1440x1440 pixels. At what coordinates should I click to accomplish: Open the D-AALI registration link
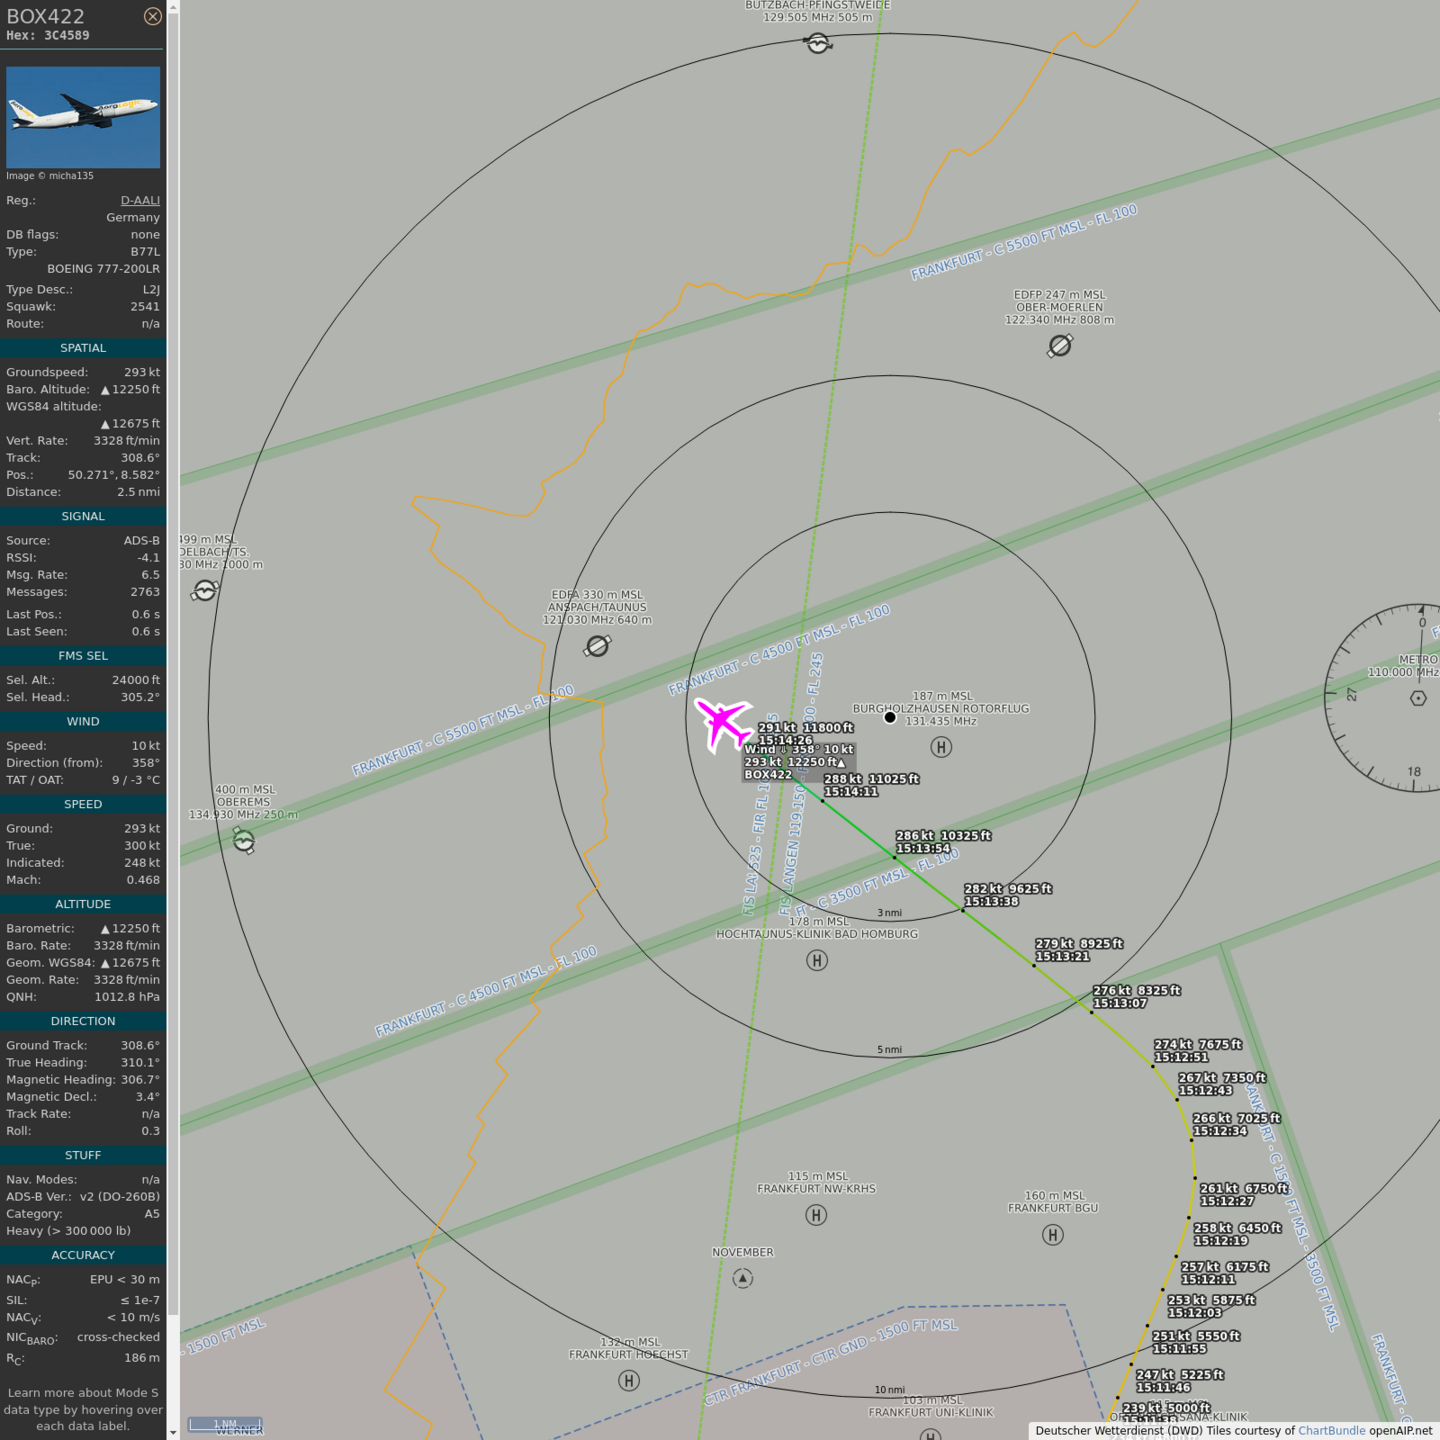pyautogui.click(x=140, y=200)
